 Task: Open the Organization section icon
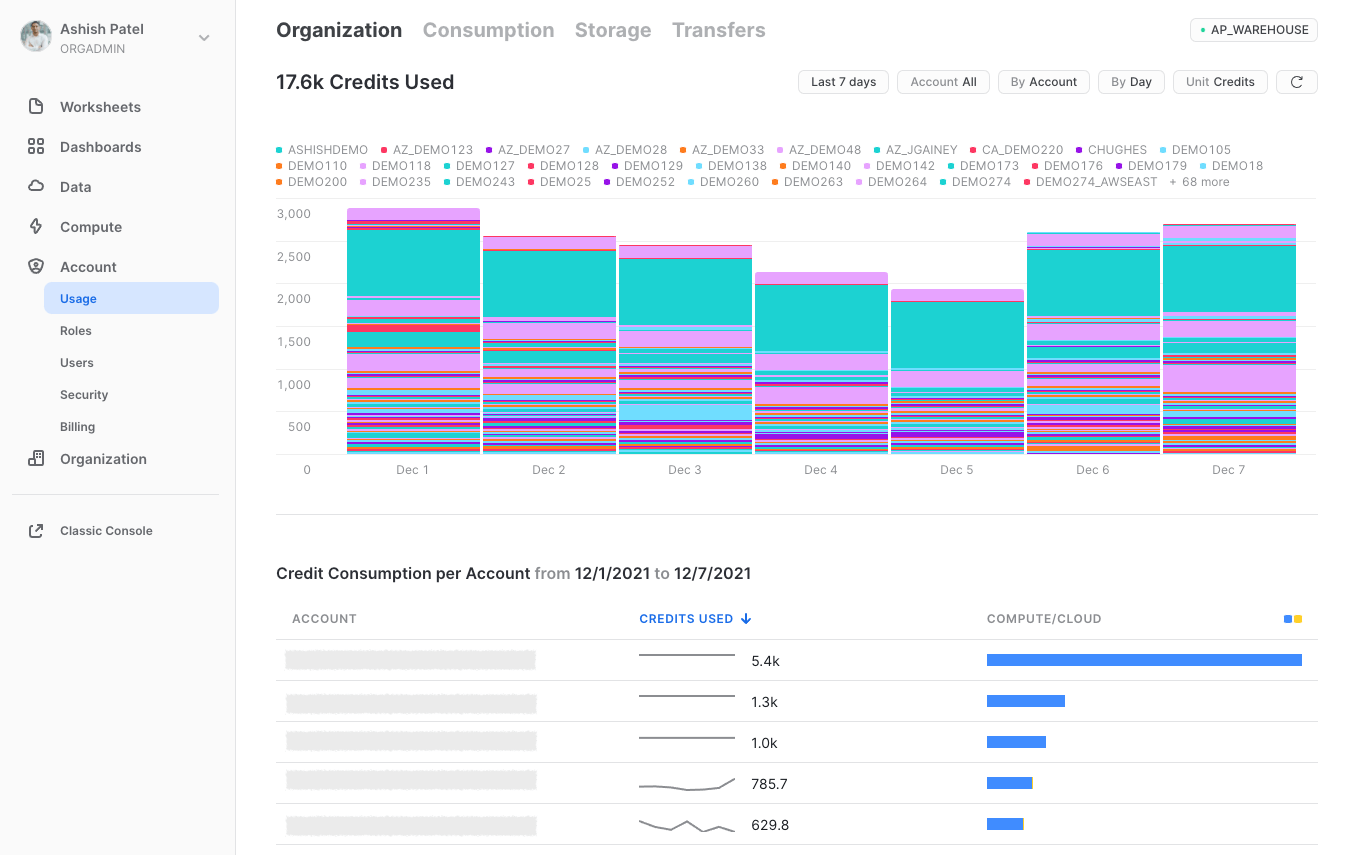point(36,458)
